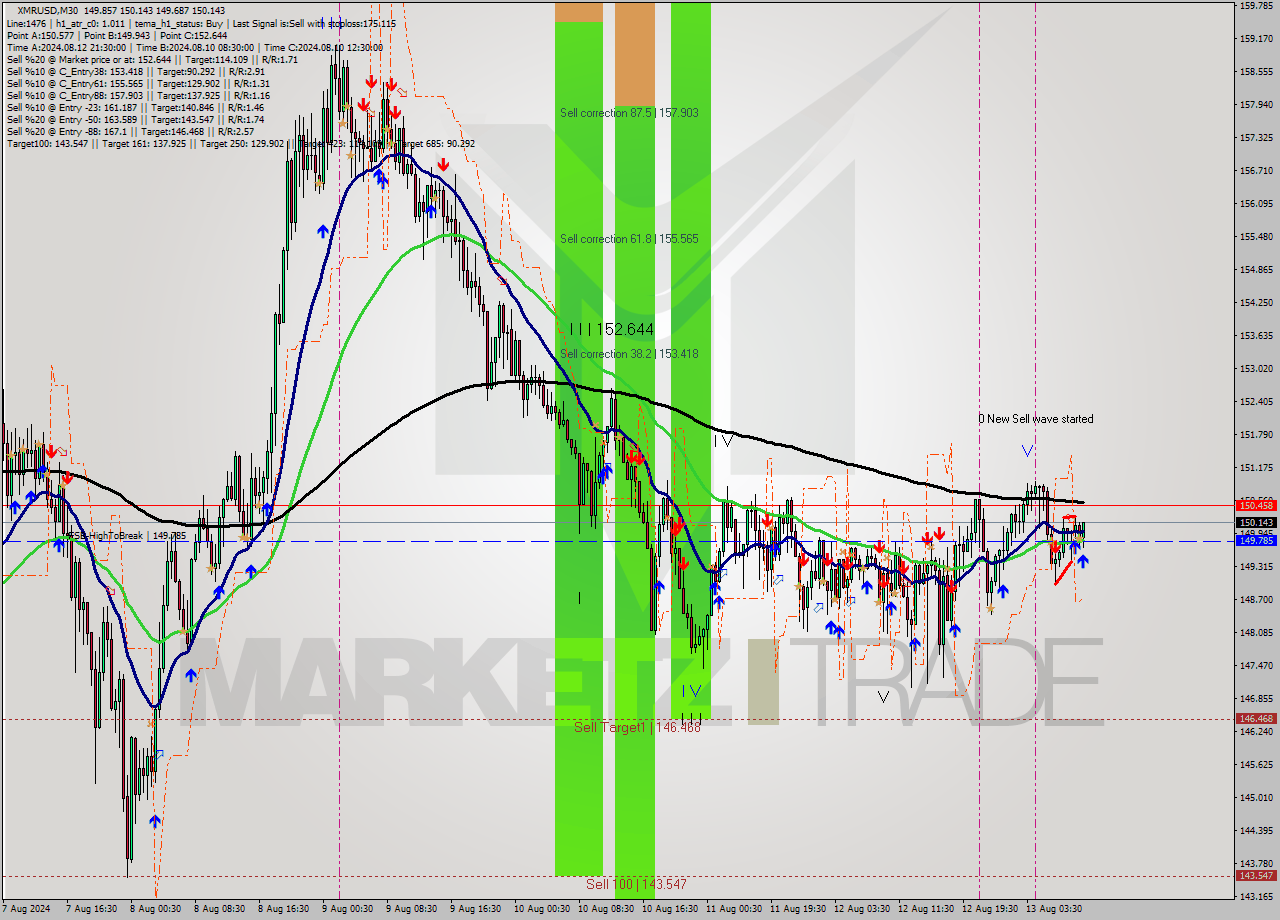Click the 147.470 price axis value
The width and height of the screenshot is (1280, 920).
[x=1255, y=665]
